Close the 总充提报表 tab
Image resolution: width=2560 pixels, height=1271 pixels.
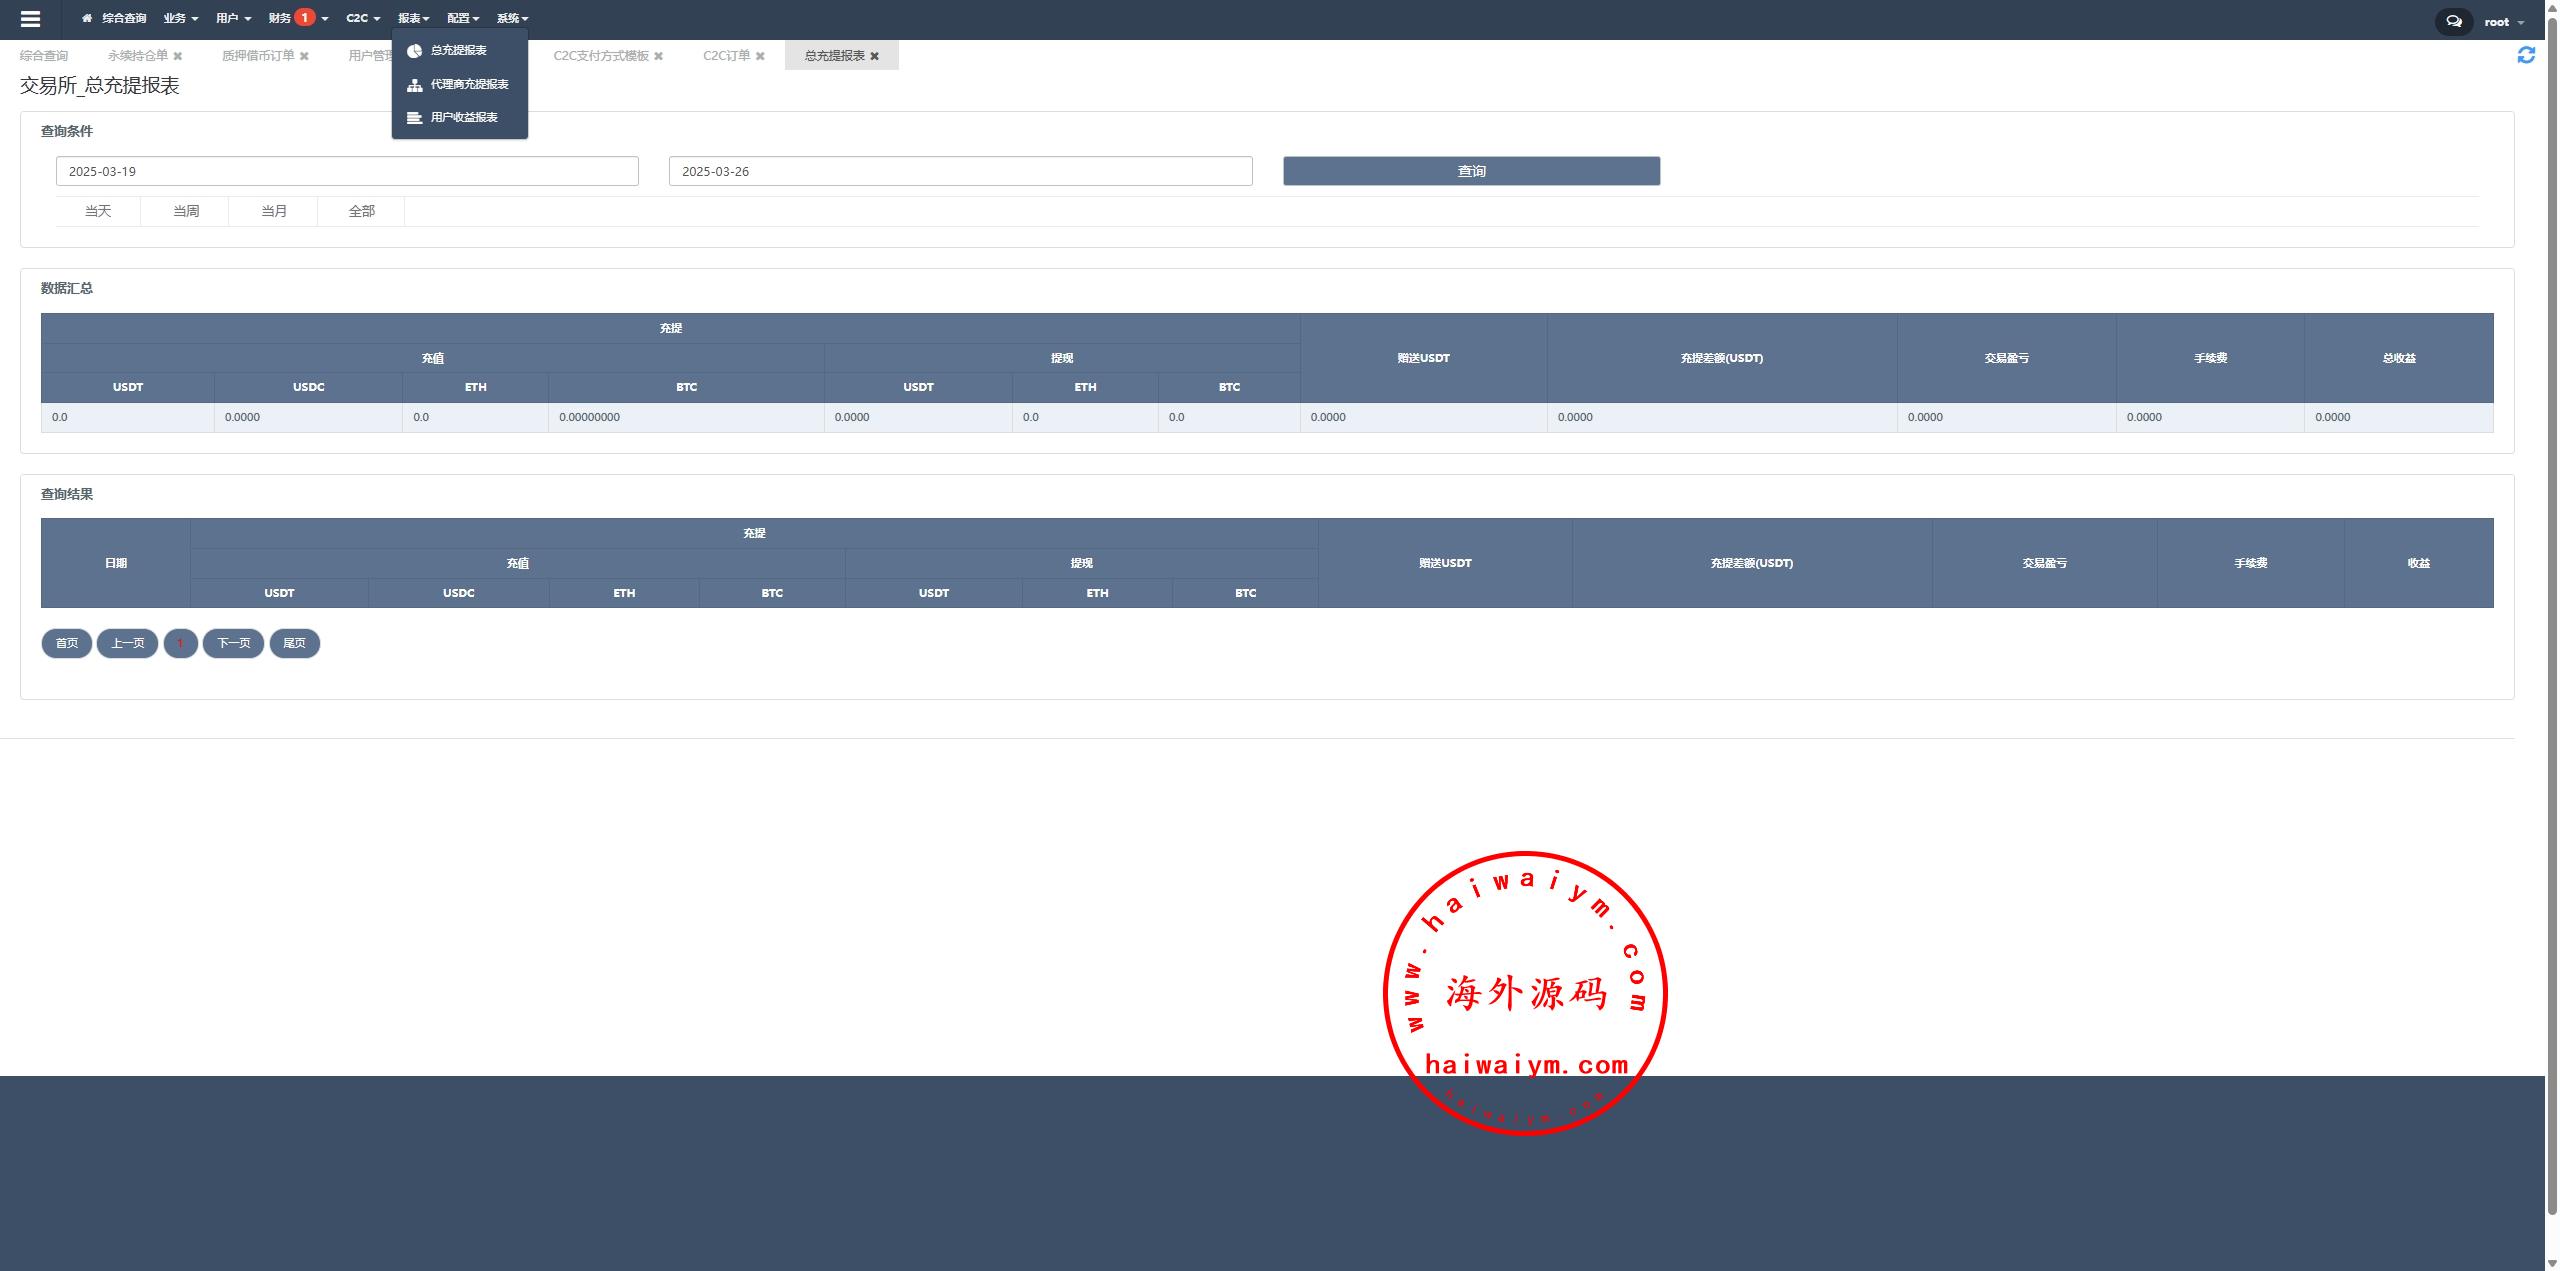tap(874, 56)
